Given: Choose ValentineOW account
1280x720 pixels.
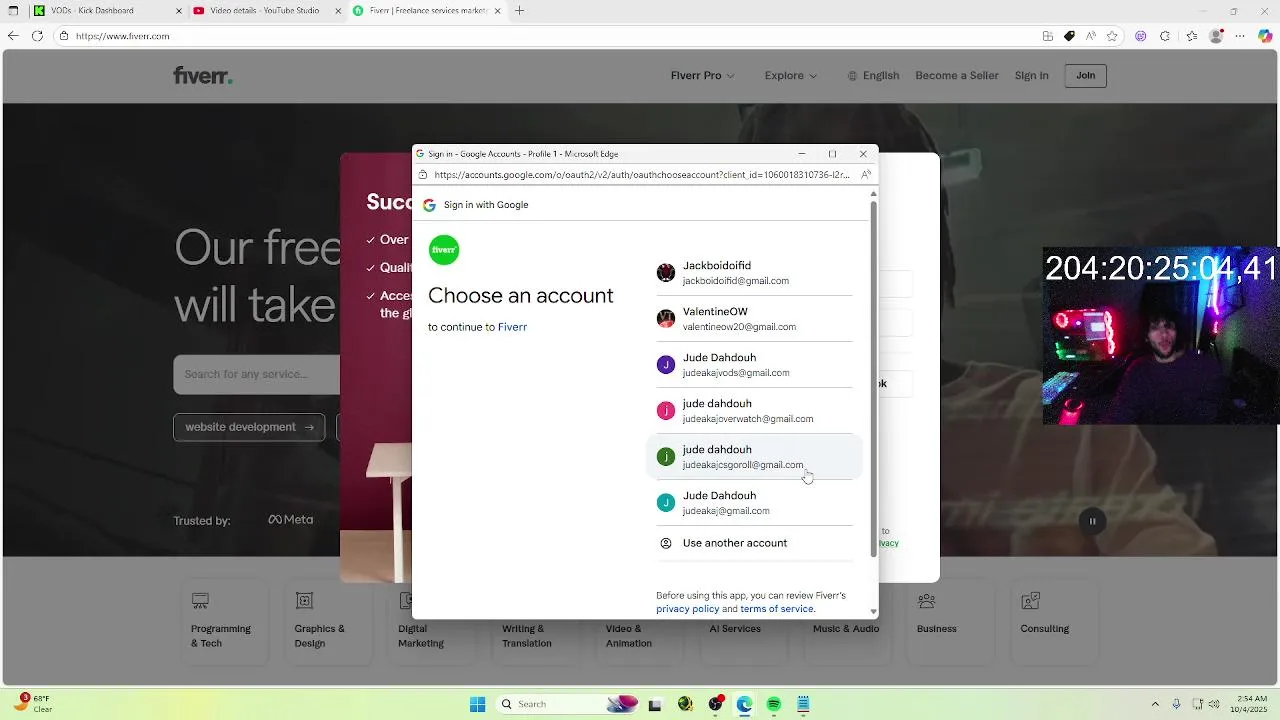Looking at the screenshot, I should pos(754,319).
